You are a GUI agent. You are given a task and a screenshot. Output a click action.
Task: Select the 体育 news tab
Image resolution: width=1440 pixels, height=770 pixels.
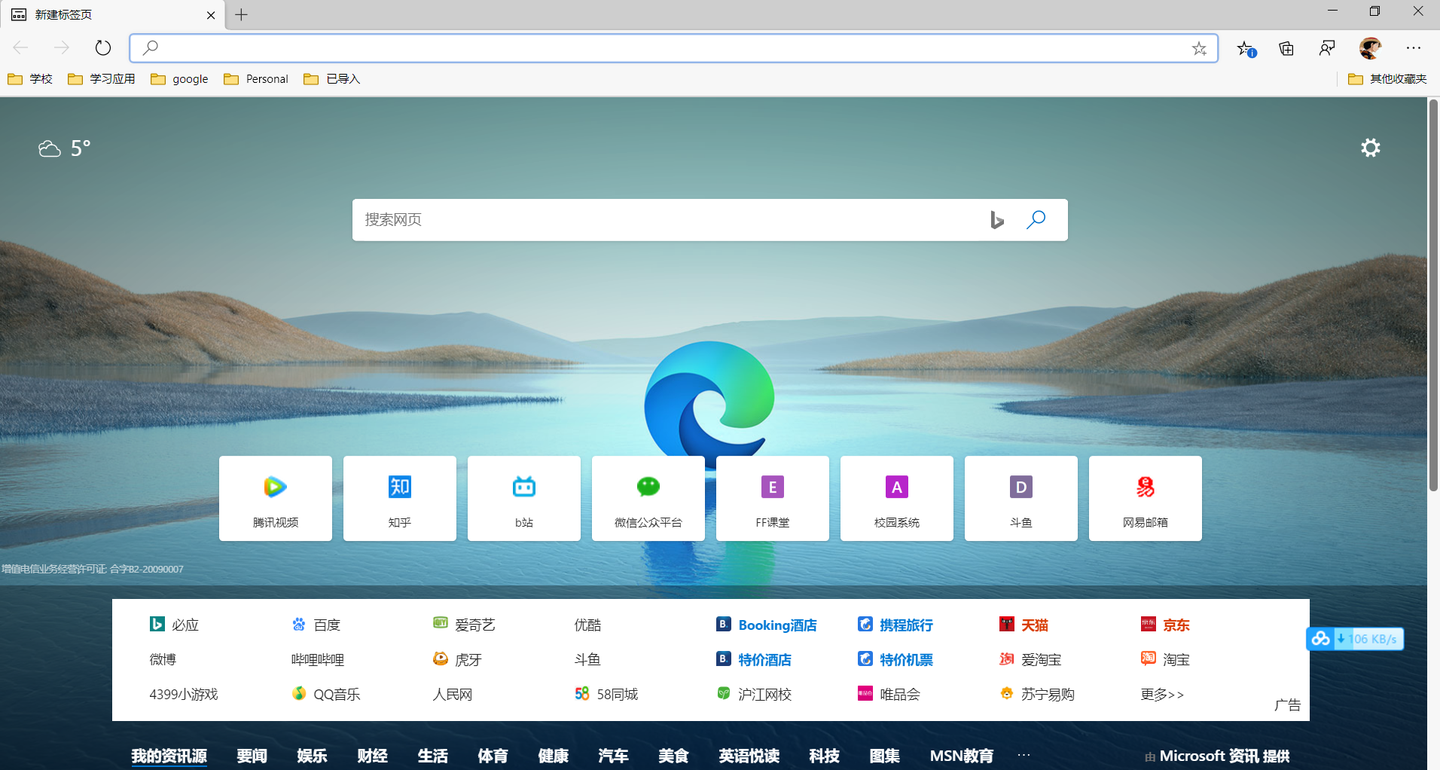pyautogui.click(x=493, y=756)
